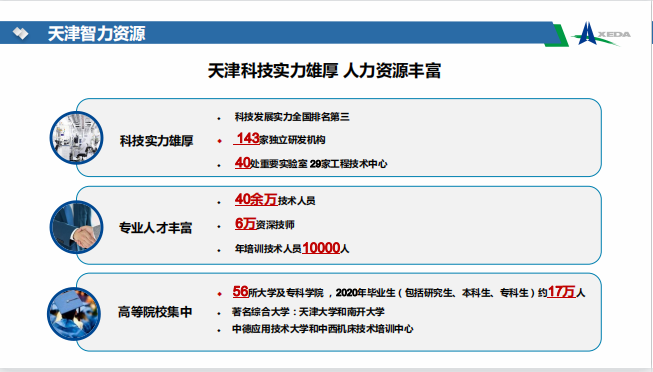The width and height of the screenshot is (653, 372).
Task: Click the main heading 天津科技实力雄厚 人力资源丰富
Action: (324, 70)
